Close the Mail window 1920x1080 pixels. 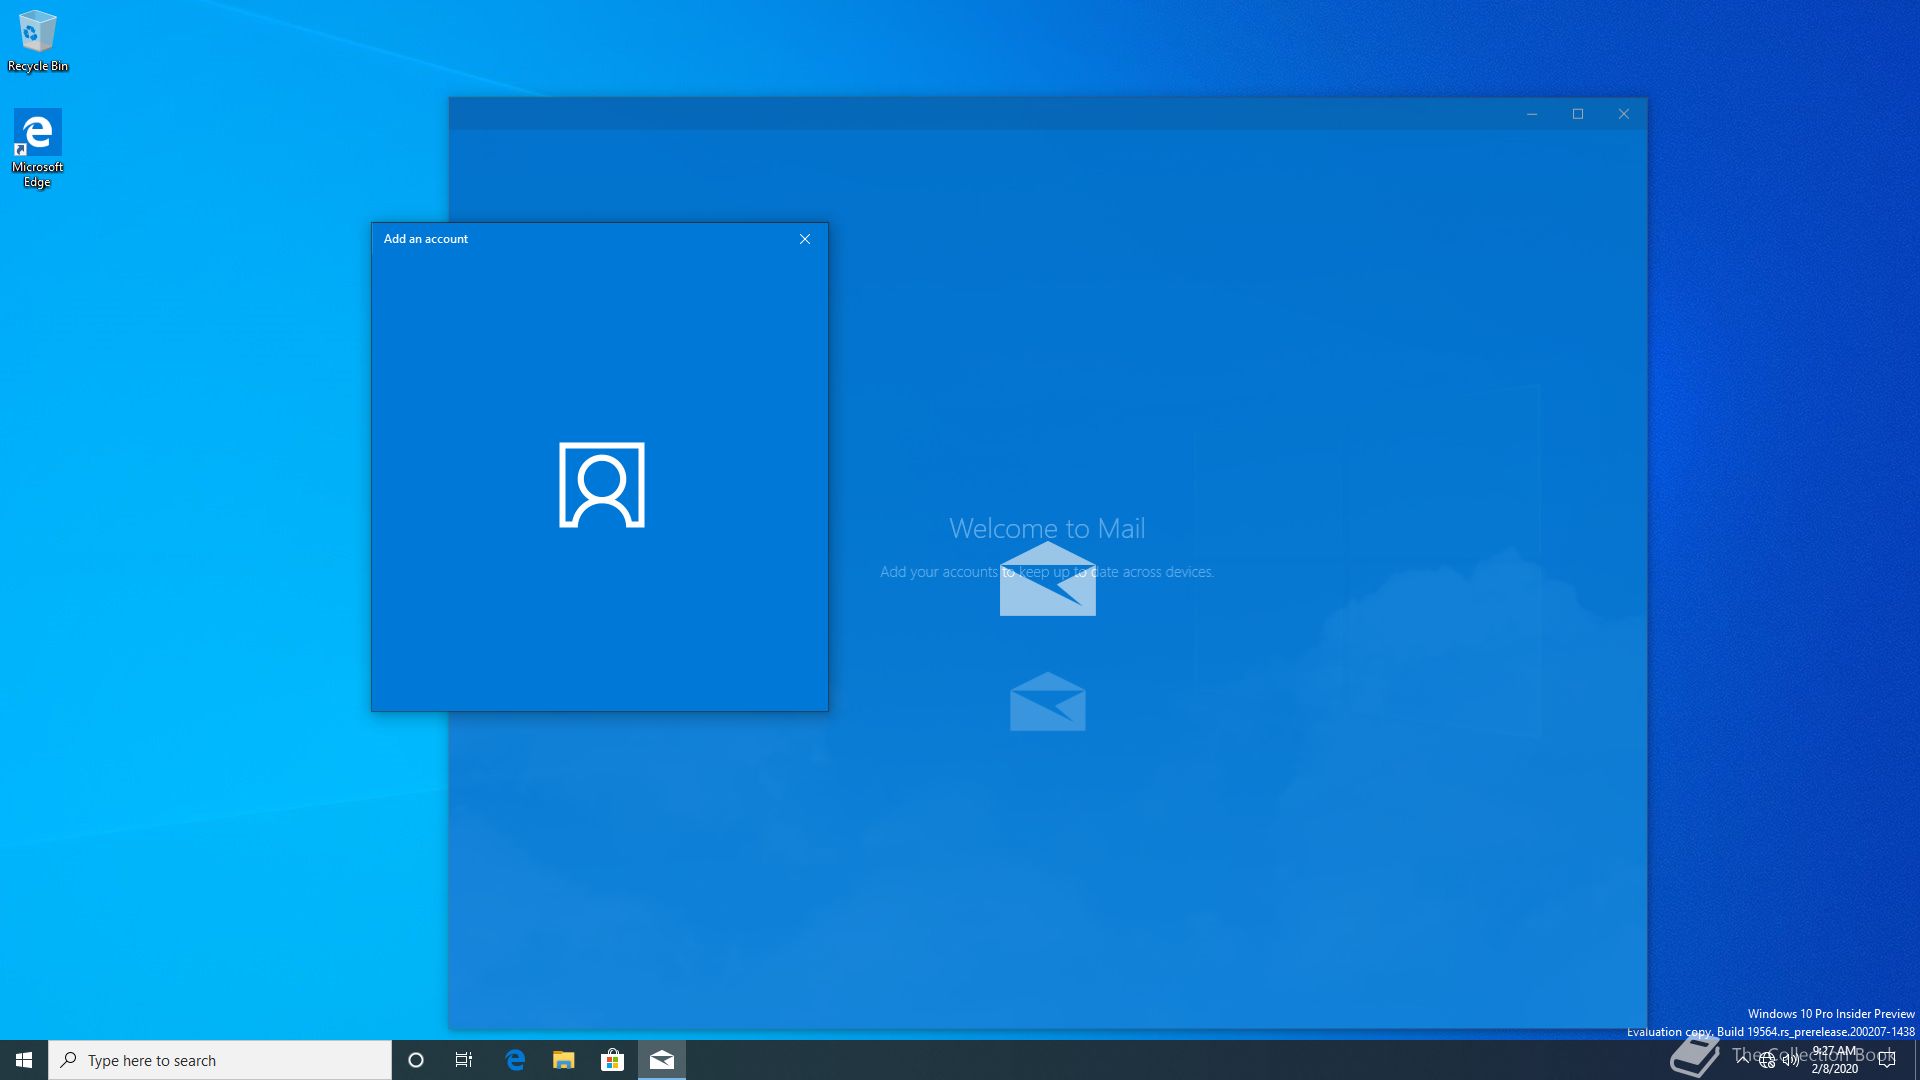1624,114
